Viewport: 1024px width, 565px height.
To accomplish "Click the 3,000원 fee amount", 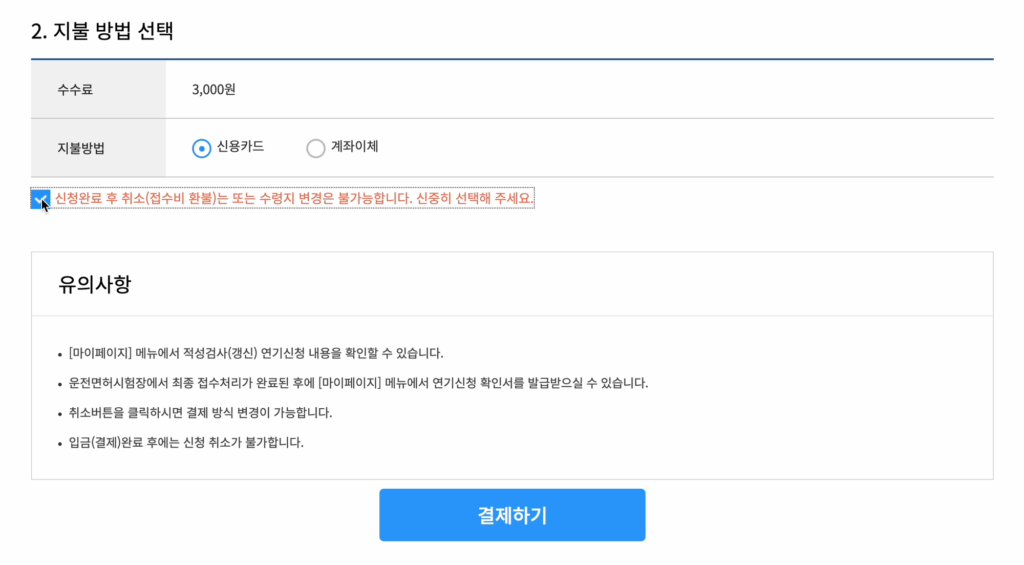I will [x=214, y=89].
